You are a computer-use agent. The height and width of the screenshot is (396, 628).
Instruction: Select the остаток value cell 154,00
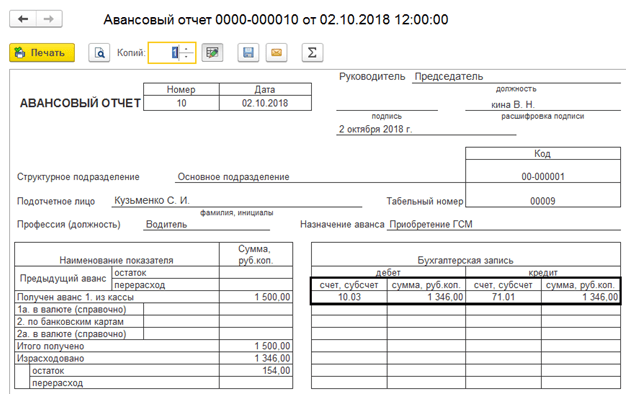(256, 370)
